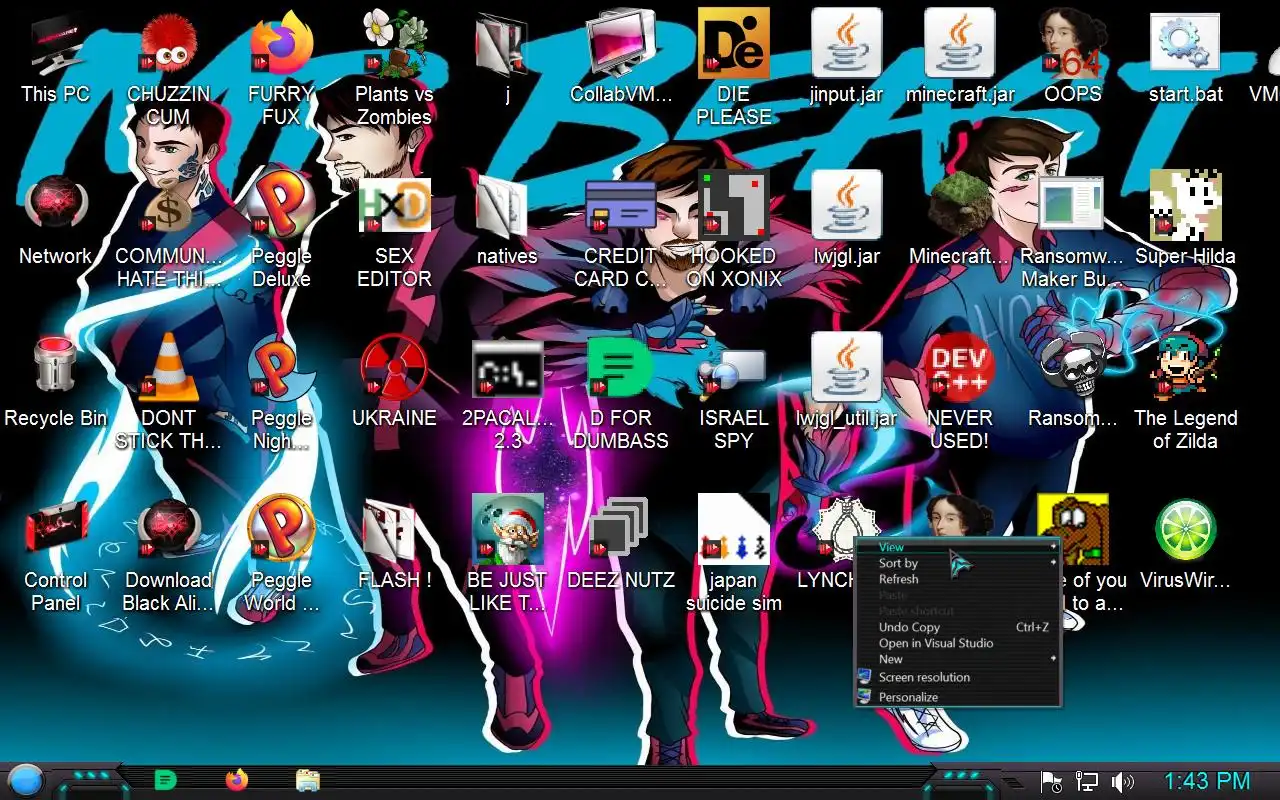Select the jinput.jar file icon
1280x800 pixels.
[x=846, y=44]
